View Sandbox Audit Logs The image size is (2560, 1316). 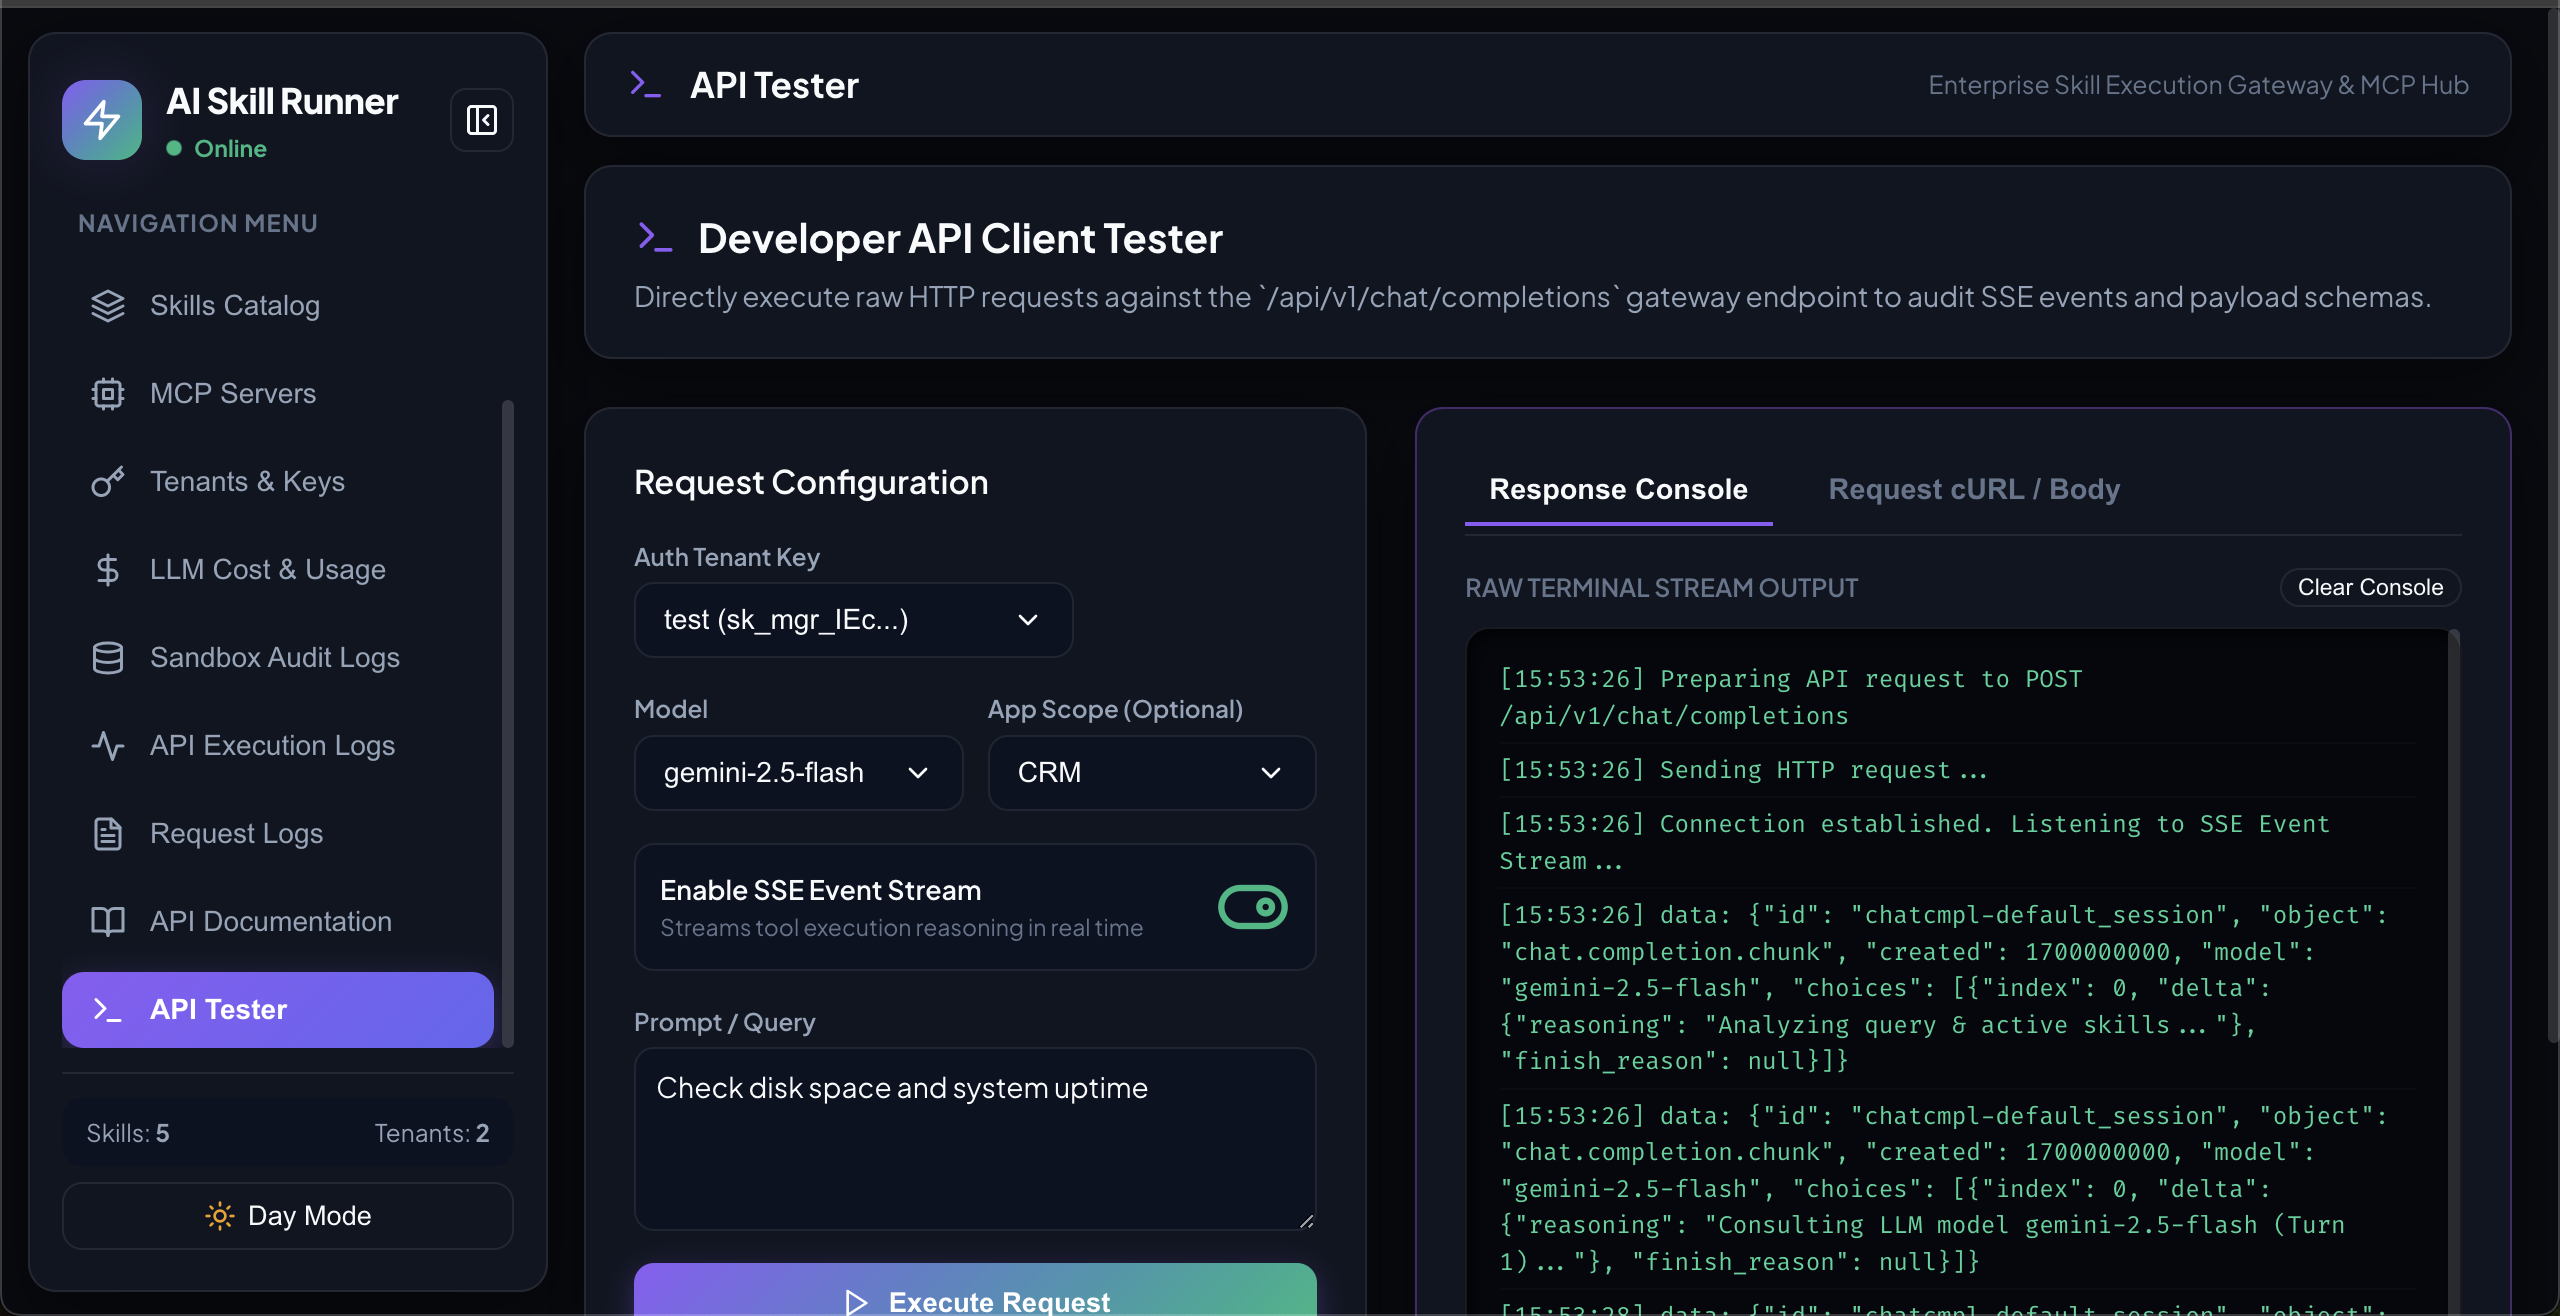tap(278, 658)
